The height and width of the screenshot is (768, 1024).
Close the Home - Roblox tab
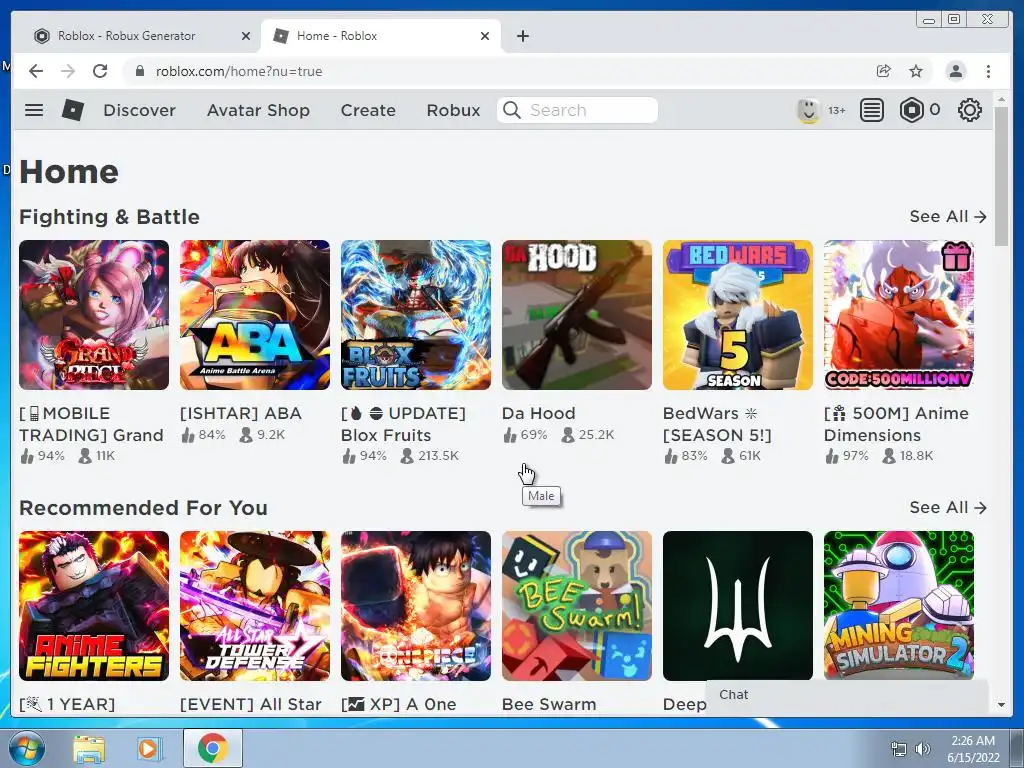485,36
